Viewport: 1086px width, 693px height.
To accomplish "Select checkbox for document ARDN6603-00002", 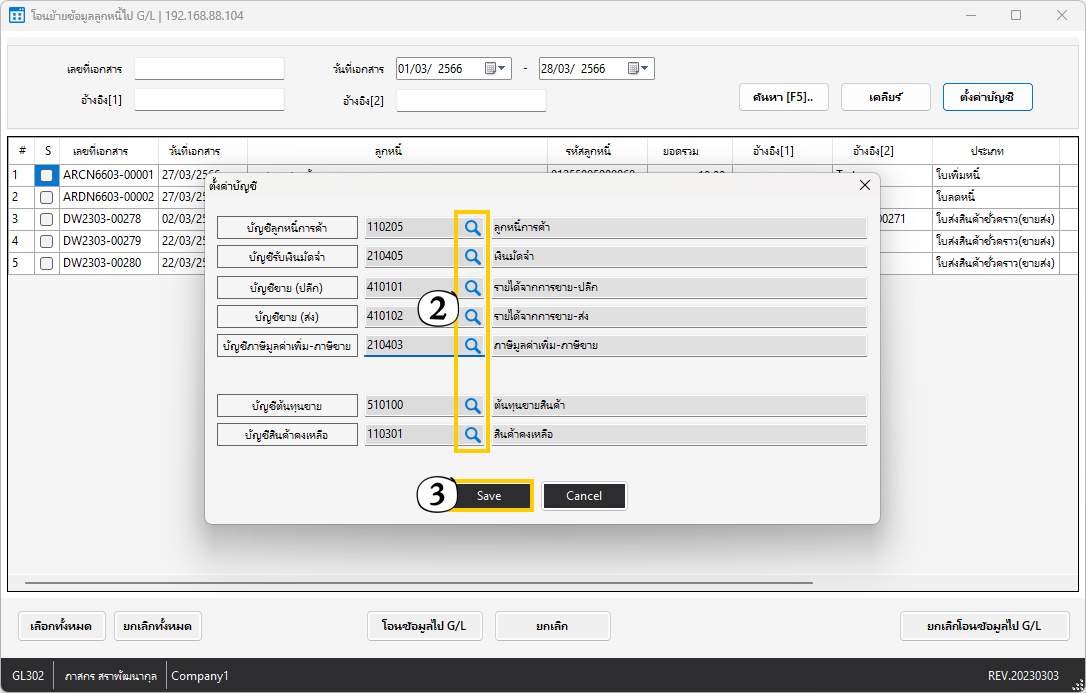I will click(46, 197).
